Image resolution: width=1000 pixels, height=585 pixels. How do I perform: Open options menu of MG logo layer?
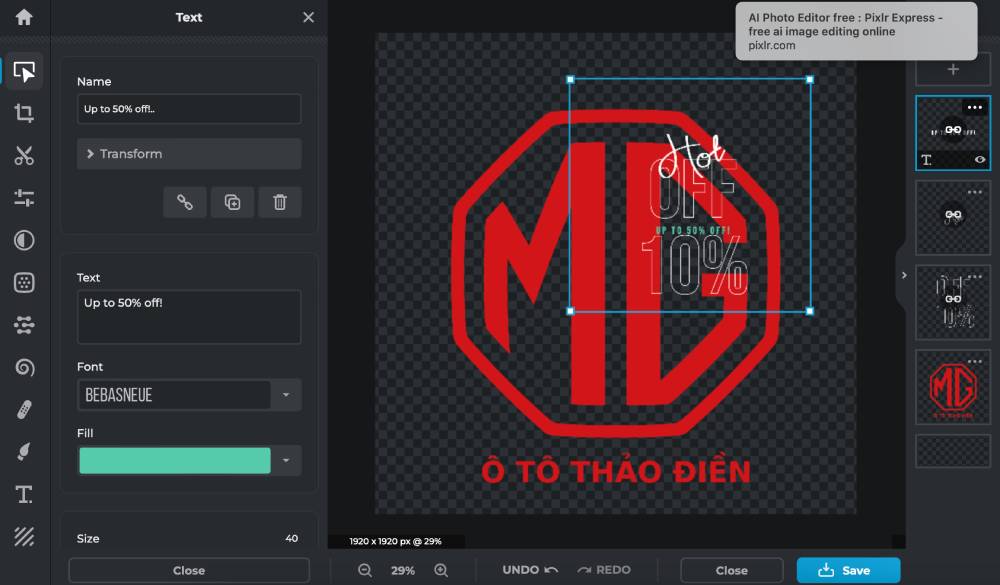pos(974,361)
